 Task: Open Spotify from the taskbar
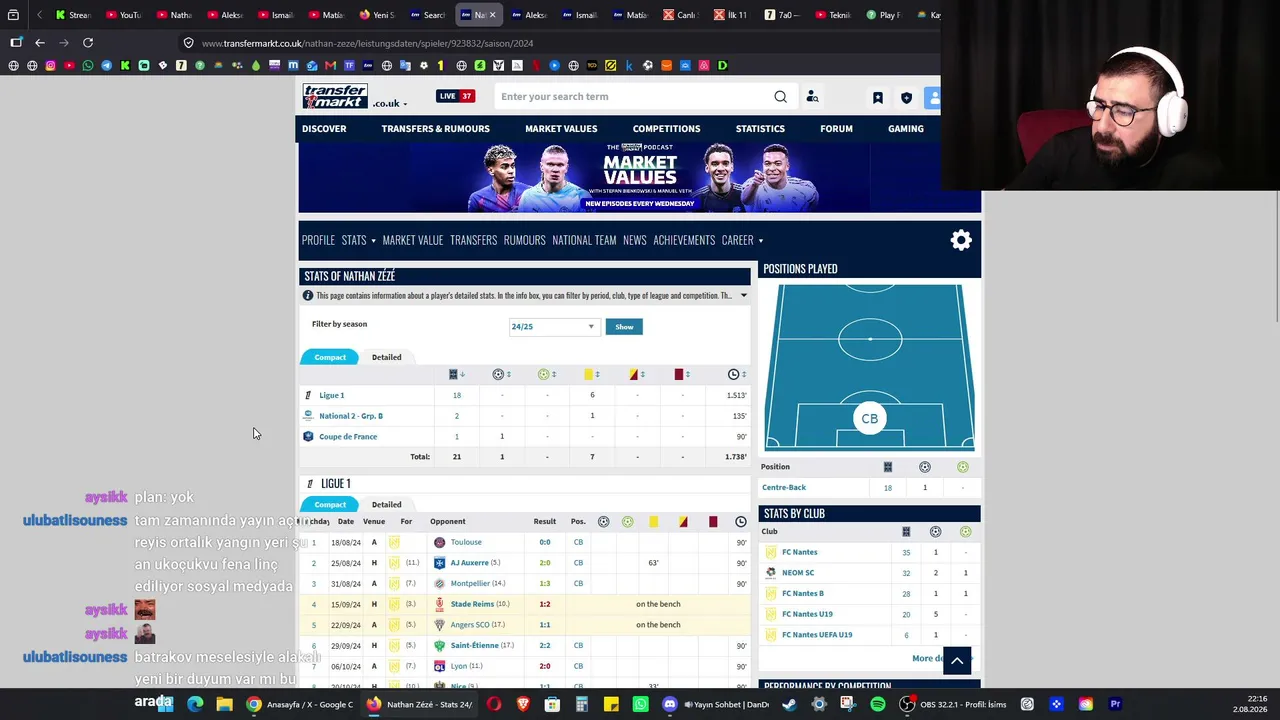877,704
